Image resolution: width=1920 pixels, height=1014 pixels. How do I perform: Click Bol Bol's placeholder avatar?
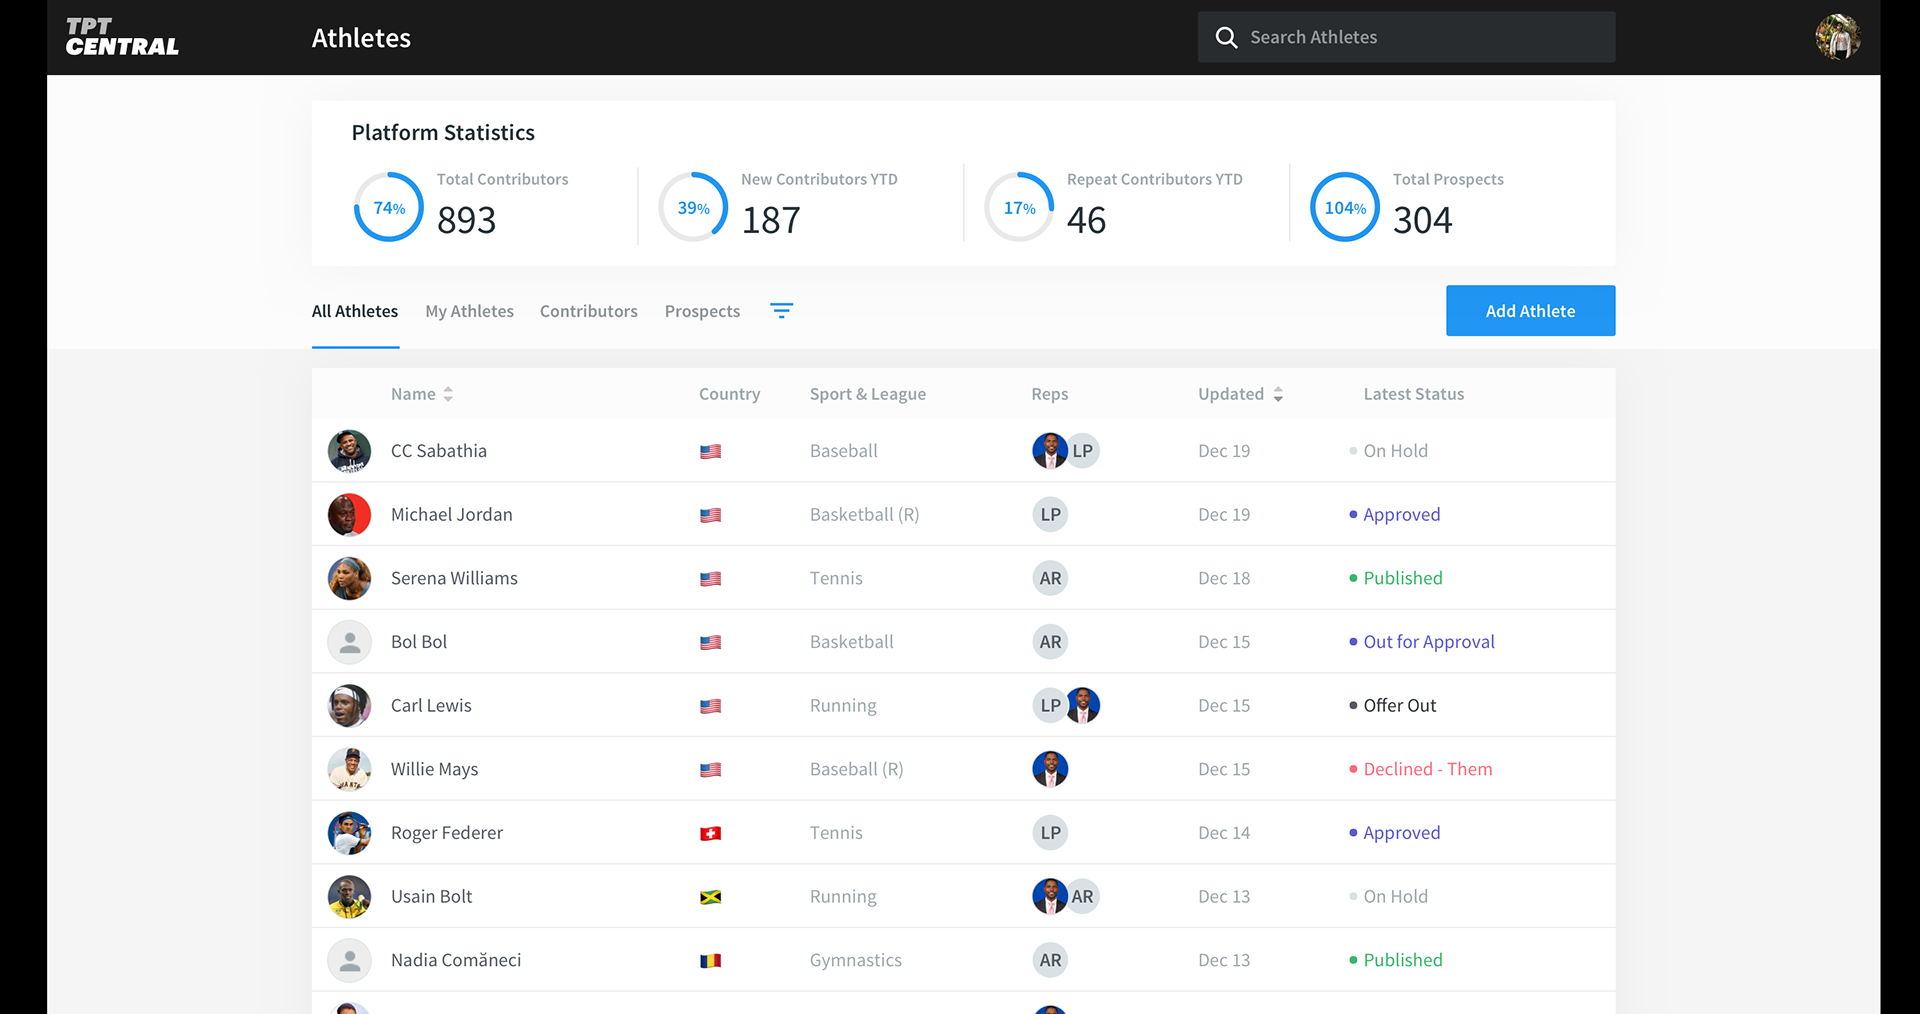coord(350,642)
